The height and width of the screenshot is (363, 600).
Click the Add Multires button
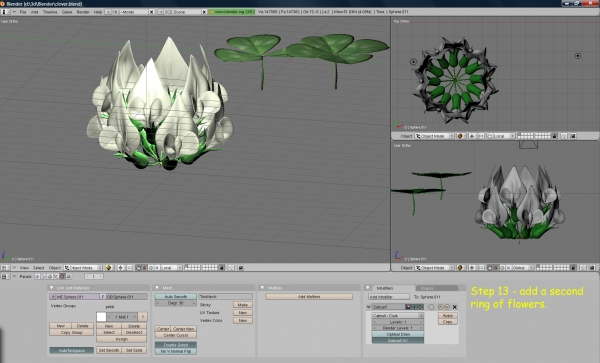[x=309, y=296]
